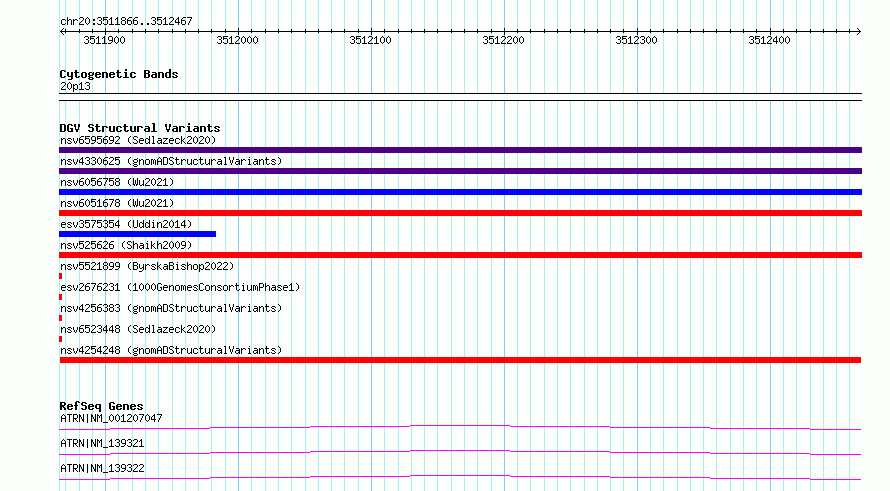Open variant esv3575354 (Uddin2014) label

click(126, 224)
